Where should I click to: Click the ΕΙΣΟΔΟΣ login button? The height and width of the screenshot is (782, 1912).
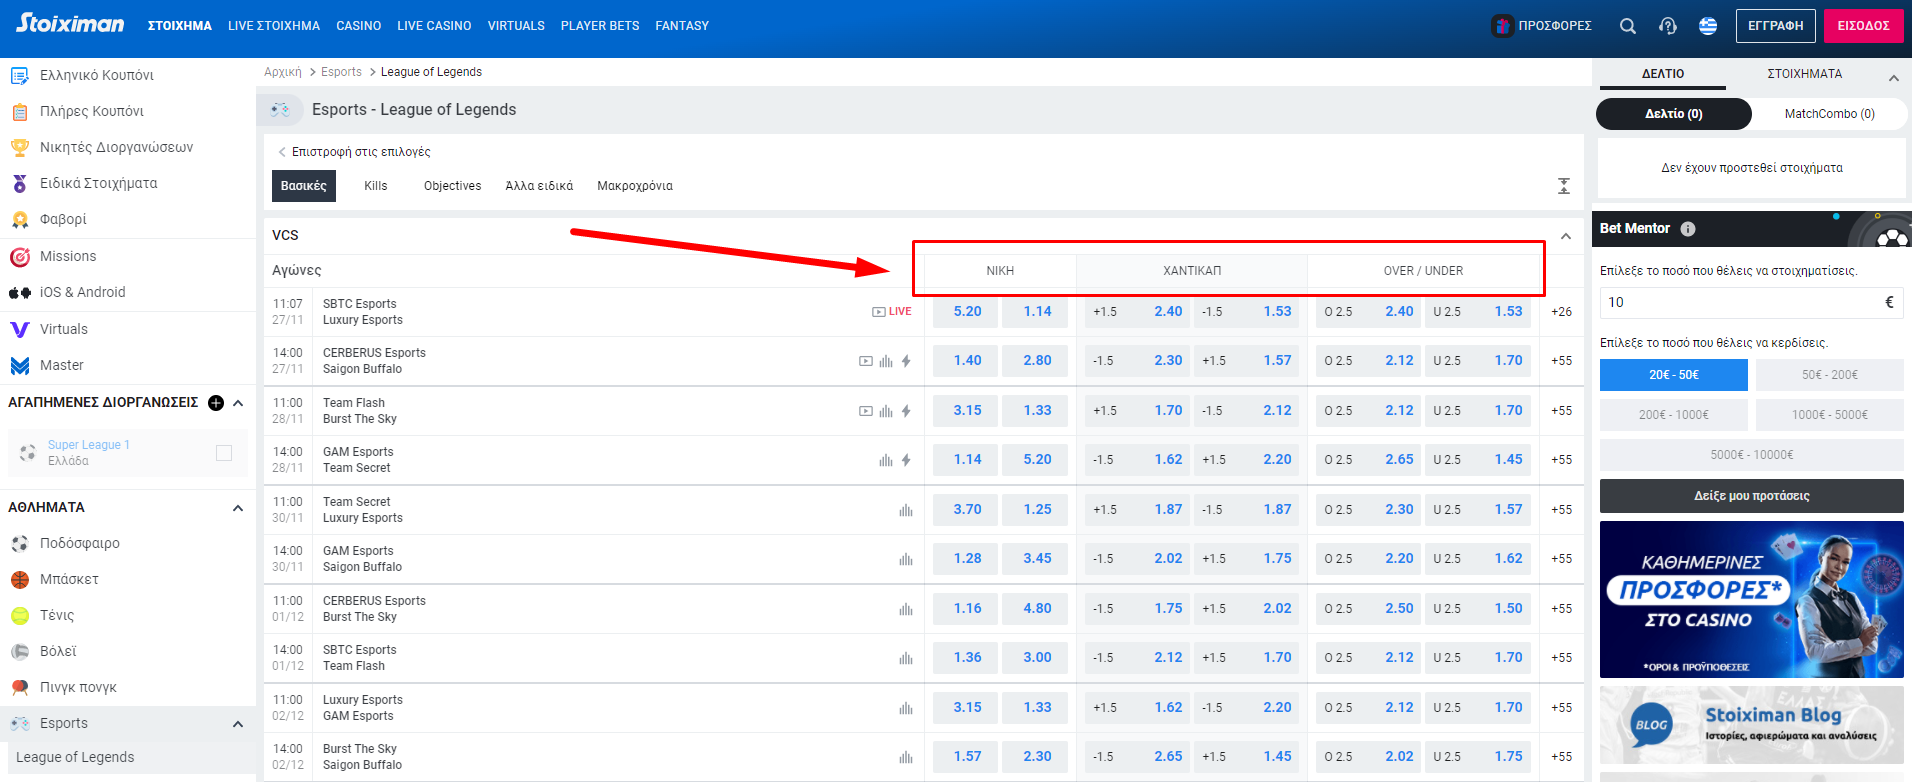pyautogui.click(x=1863, y=26)
